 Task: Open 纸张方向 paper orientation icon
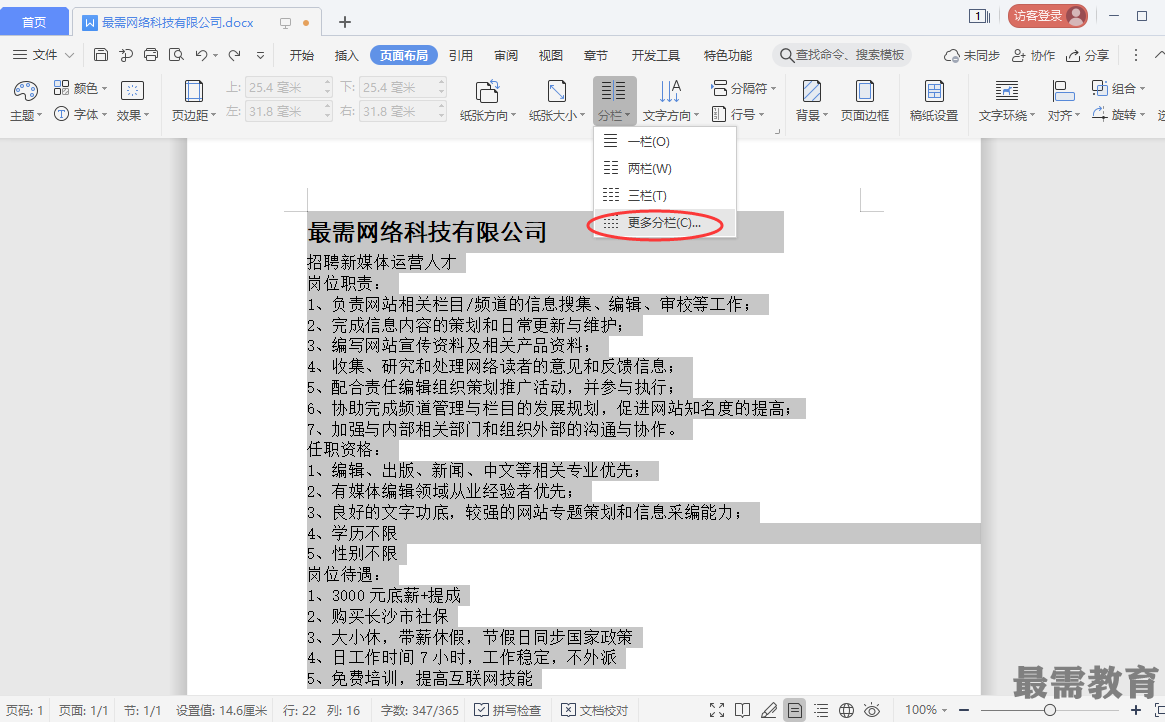[x=487, y=91]
